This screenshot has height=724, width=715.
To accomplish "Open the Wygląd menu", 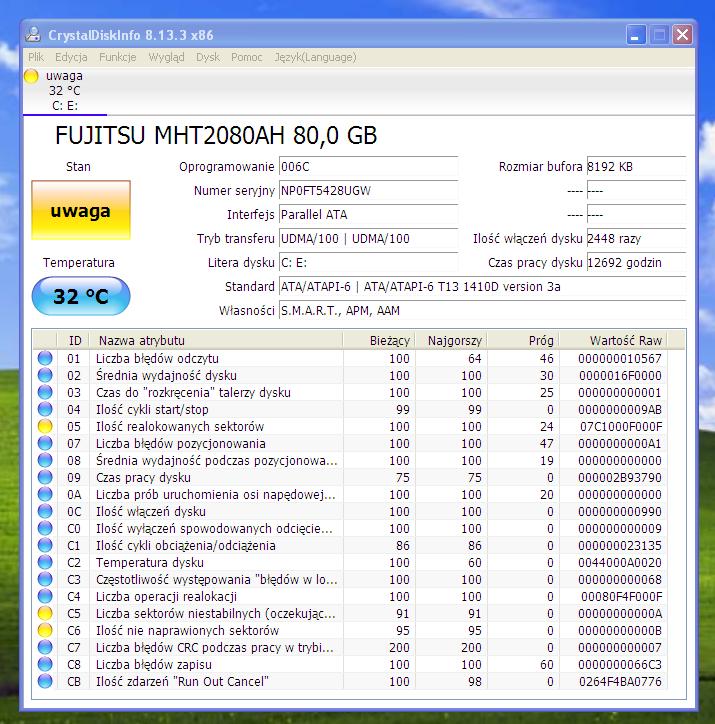I will point(166,57).
